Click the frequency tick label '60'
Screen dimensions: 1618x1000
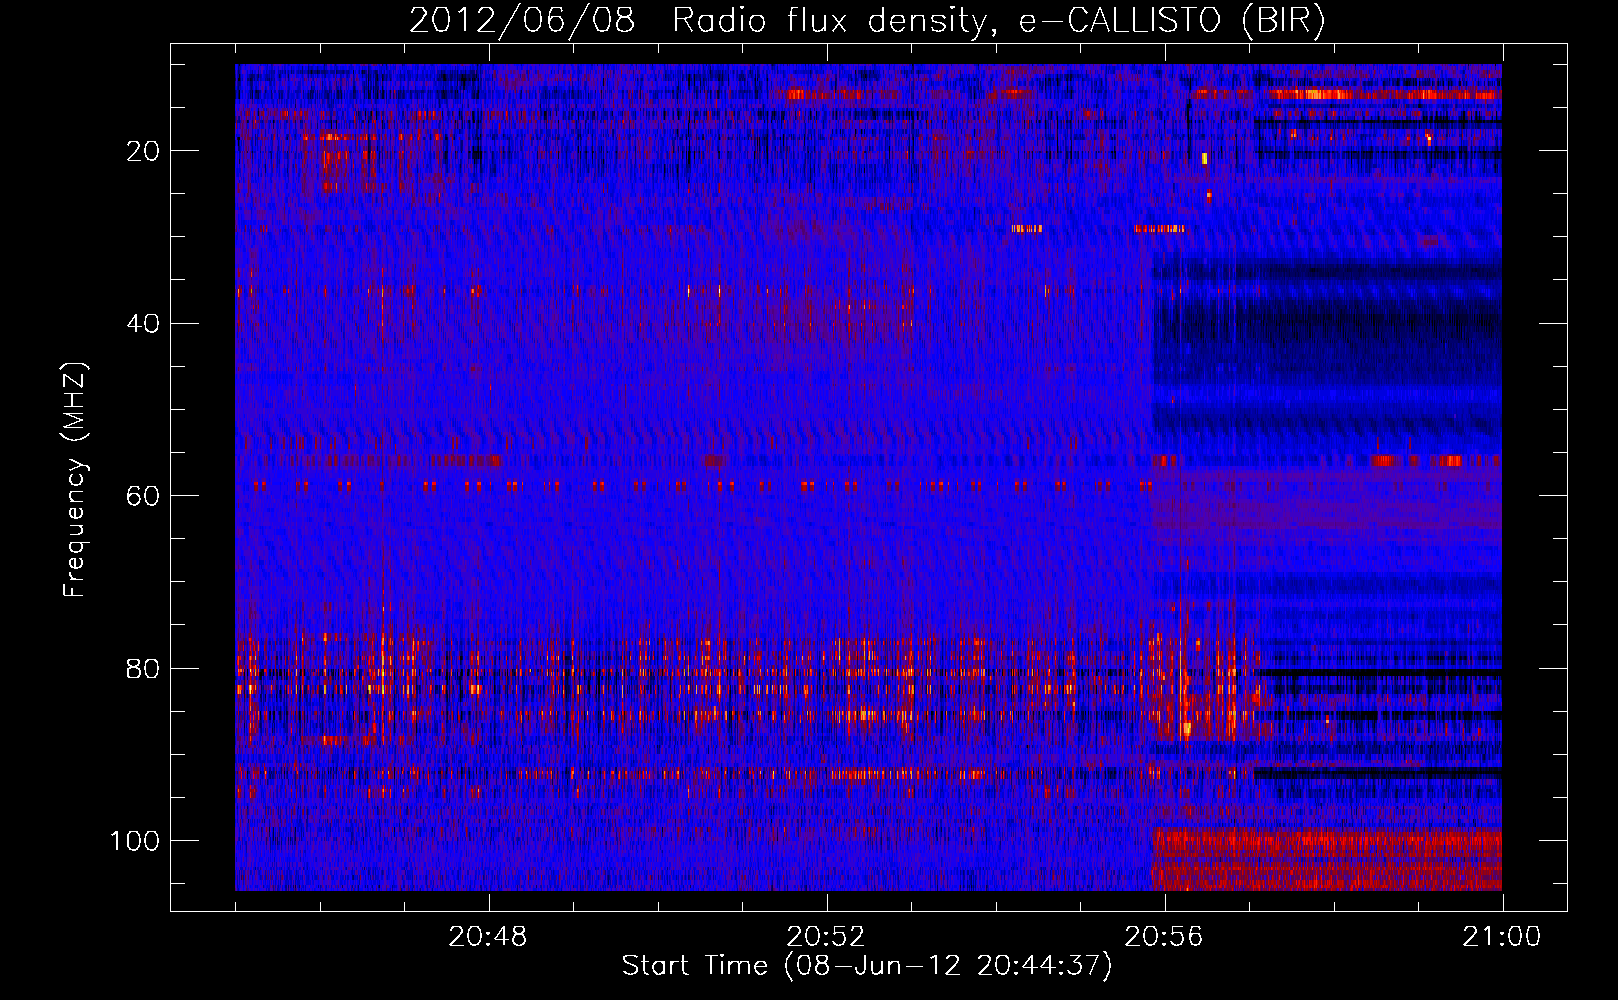pyautogui.click(x=143, y=496)
